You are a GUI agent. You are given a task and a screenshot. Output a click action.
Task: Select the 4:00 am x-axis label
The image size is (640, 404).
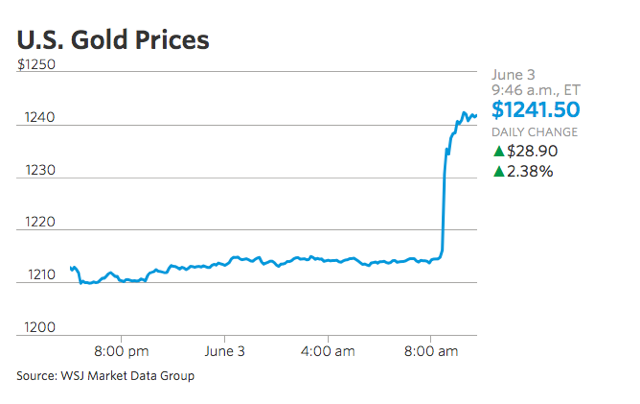point(326,352)
